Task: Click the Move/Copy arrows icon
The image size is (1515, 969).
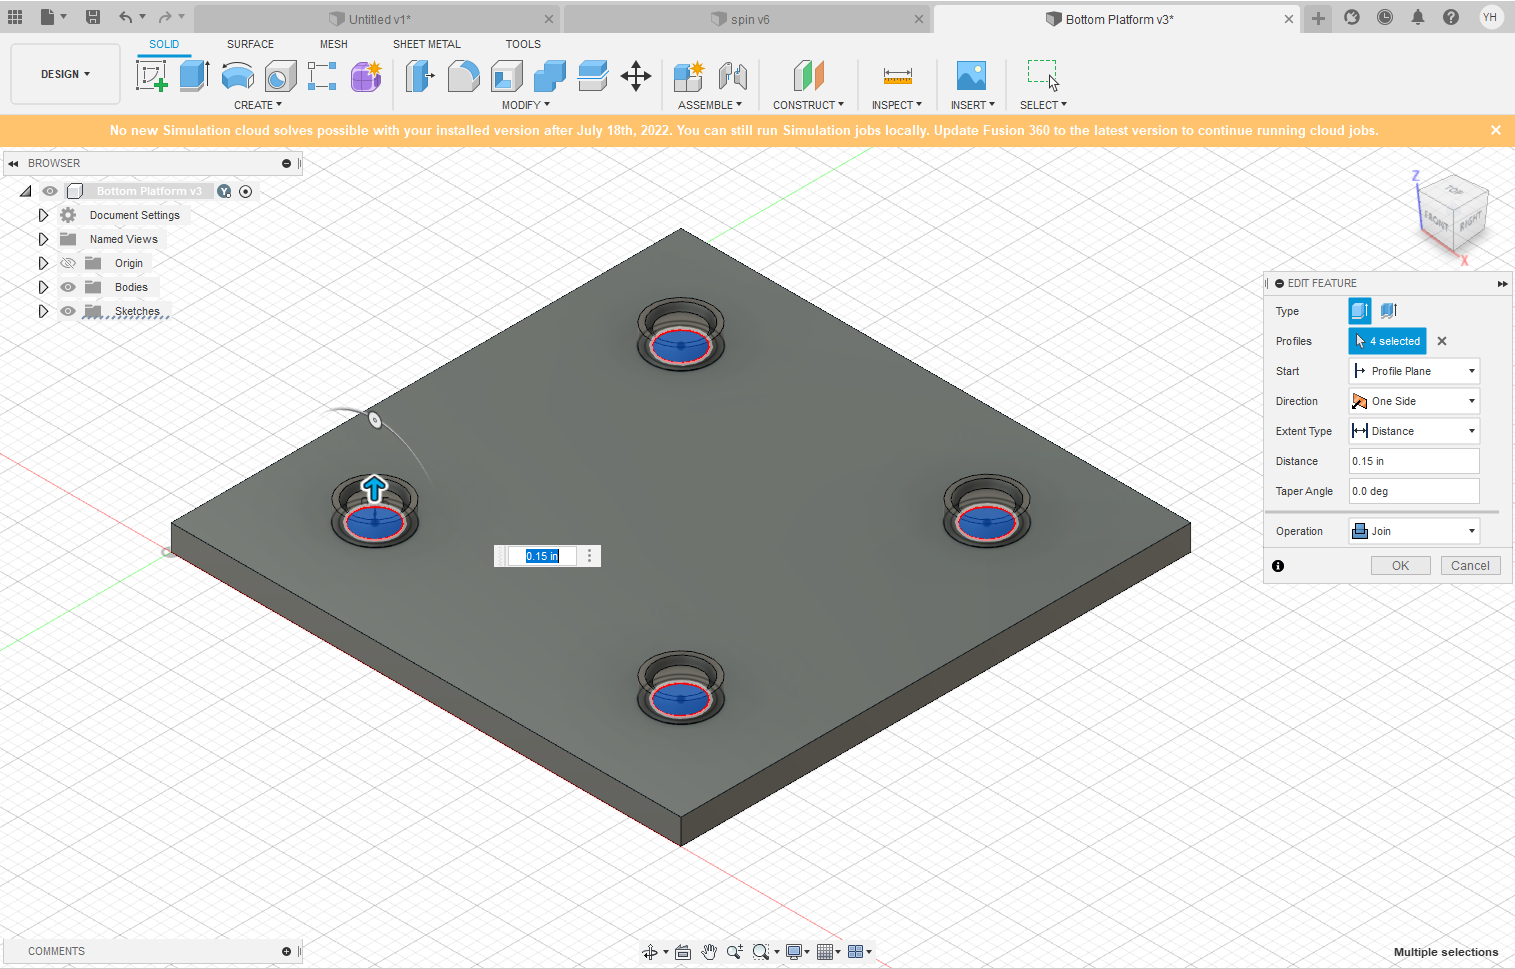Action: 636,76
